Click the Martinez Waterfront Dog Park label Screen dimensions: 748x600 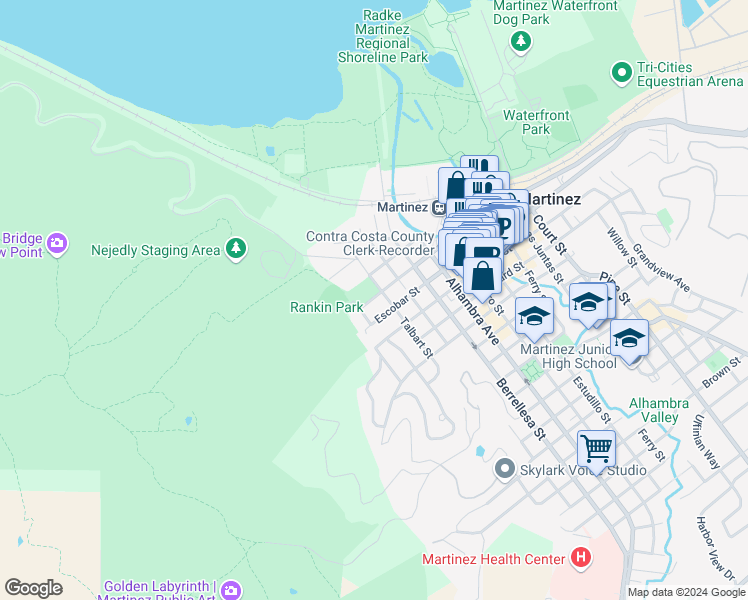[x=555, y=12]
